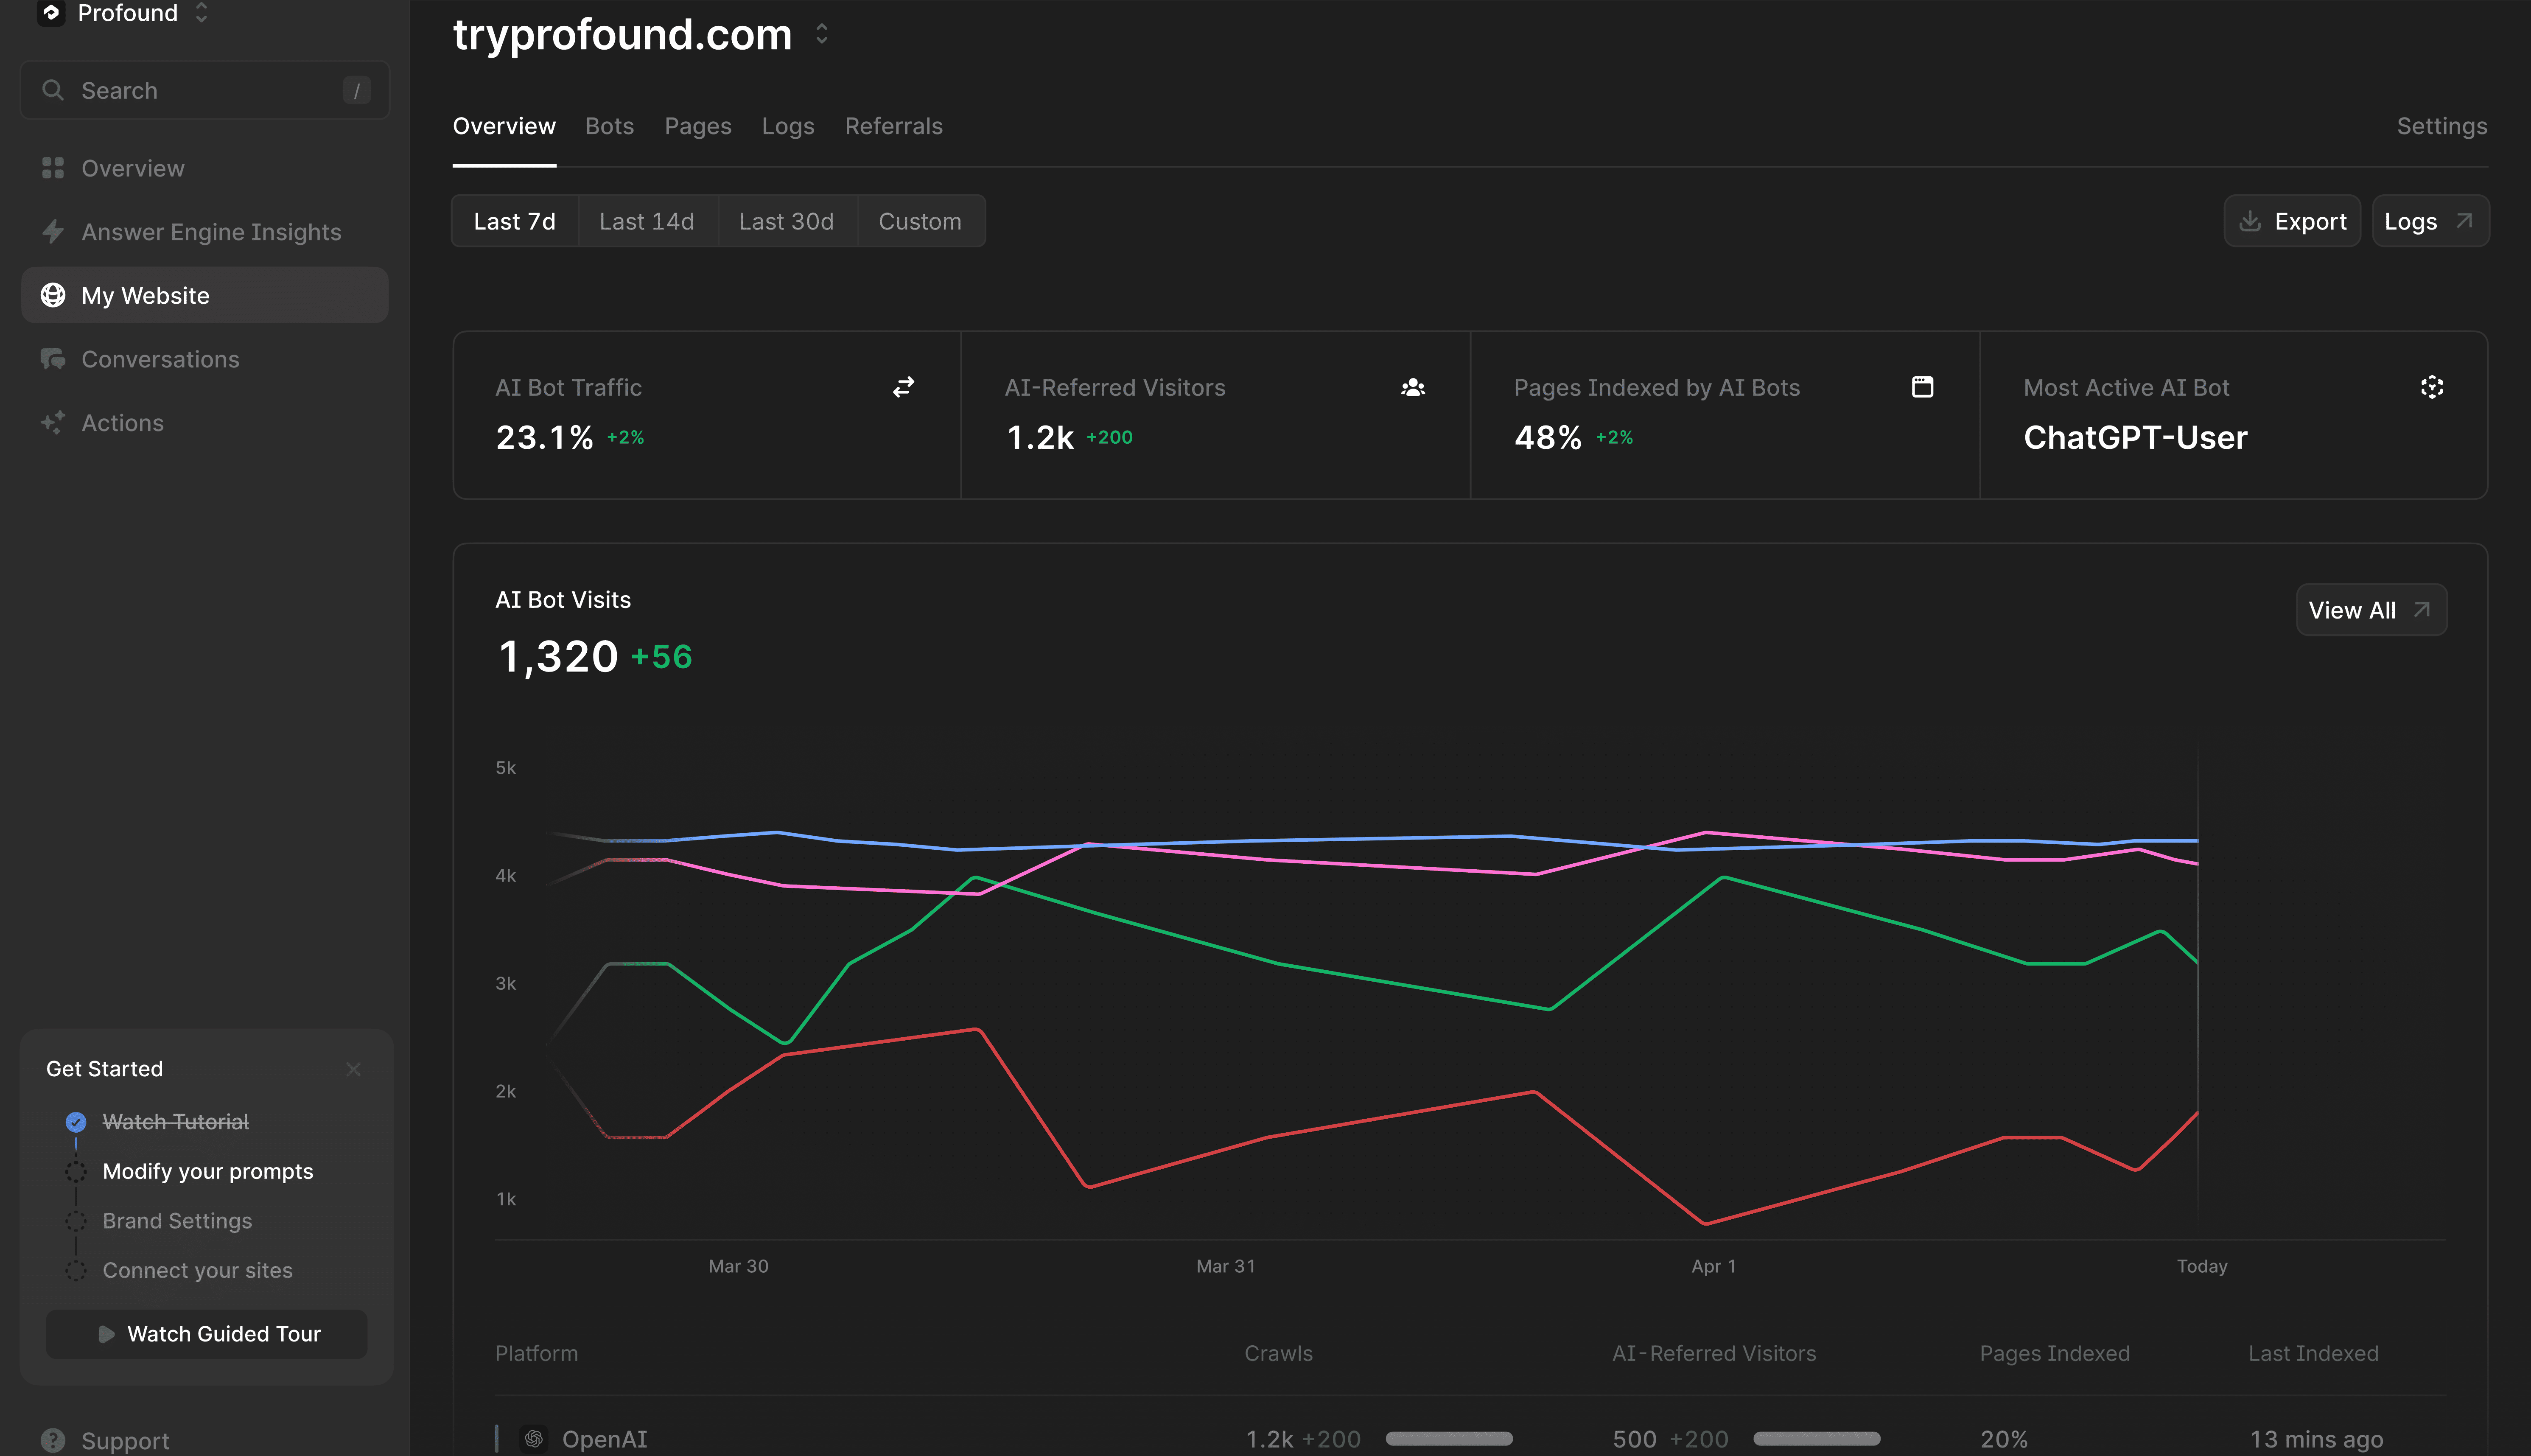Open the Connect your sites step

point(198,1270)
